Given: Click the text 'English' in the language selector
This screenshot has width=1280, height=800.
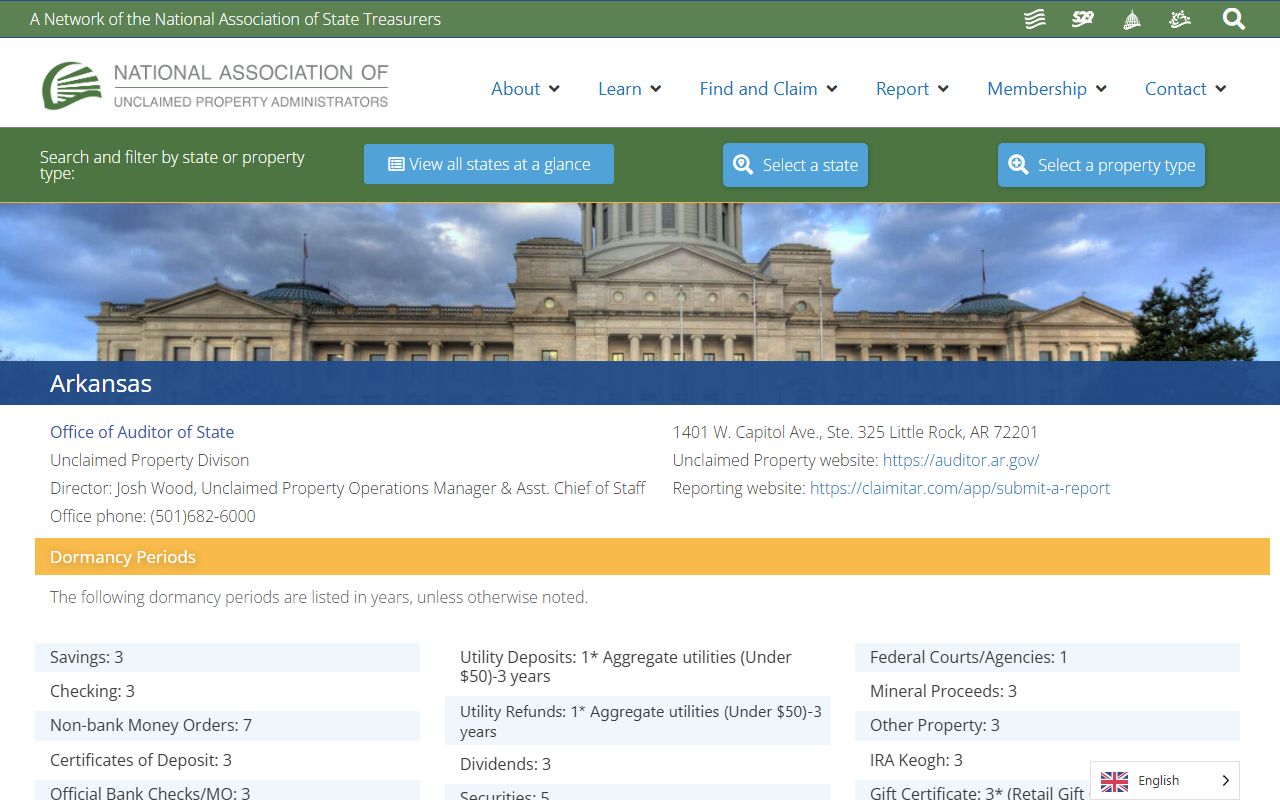Looking at the screenshot, I should (x=1158, y=781).
